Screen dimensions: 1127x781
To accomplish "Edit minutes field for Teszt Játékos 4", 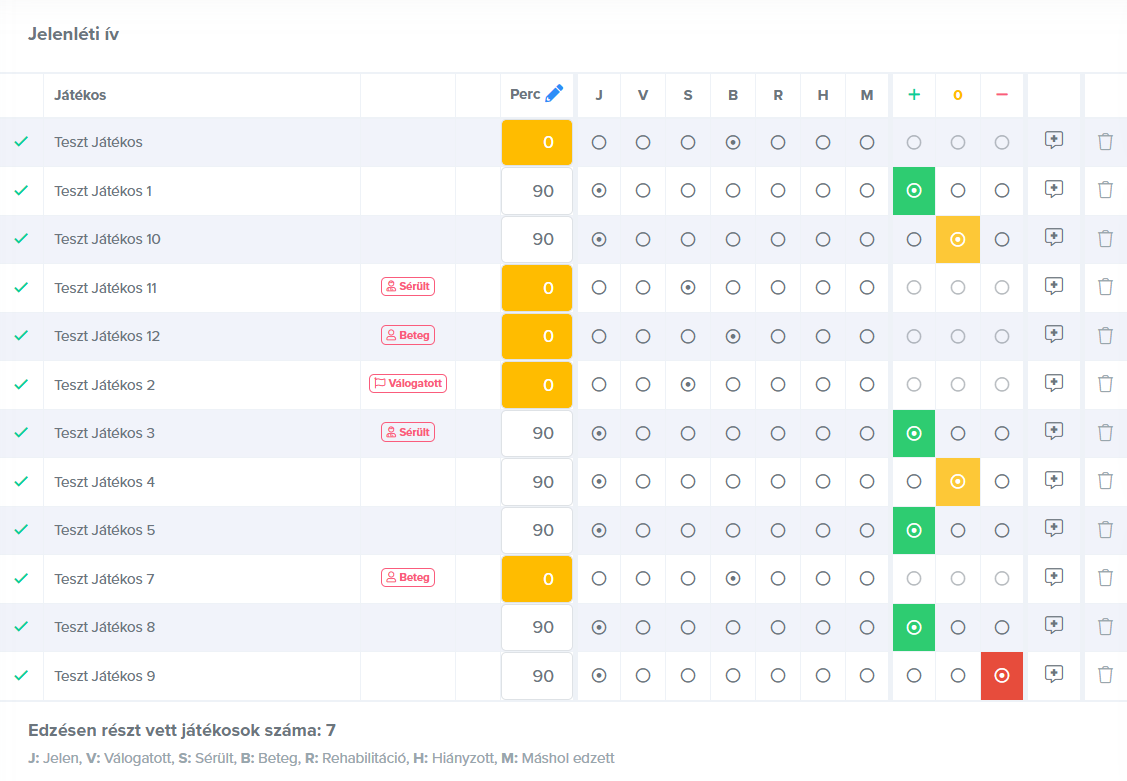I will 537,482.
